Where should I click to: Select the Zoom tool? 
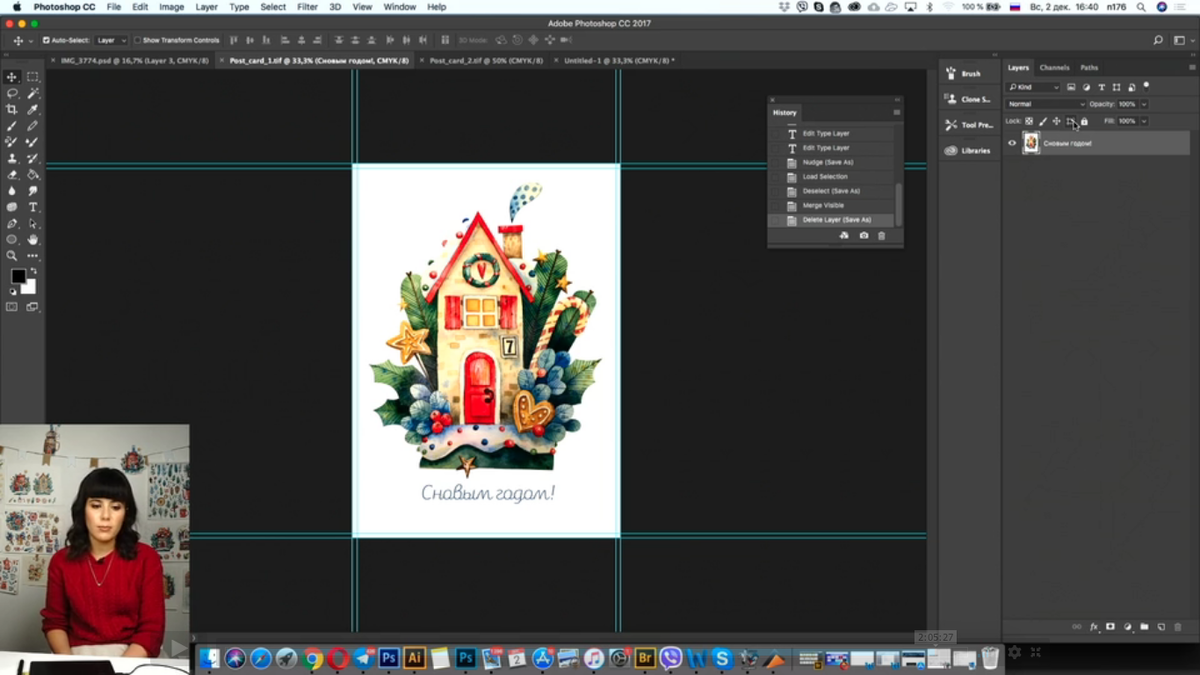pyautogui.click(x=12, y=256)
